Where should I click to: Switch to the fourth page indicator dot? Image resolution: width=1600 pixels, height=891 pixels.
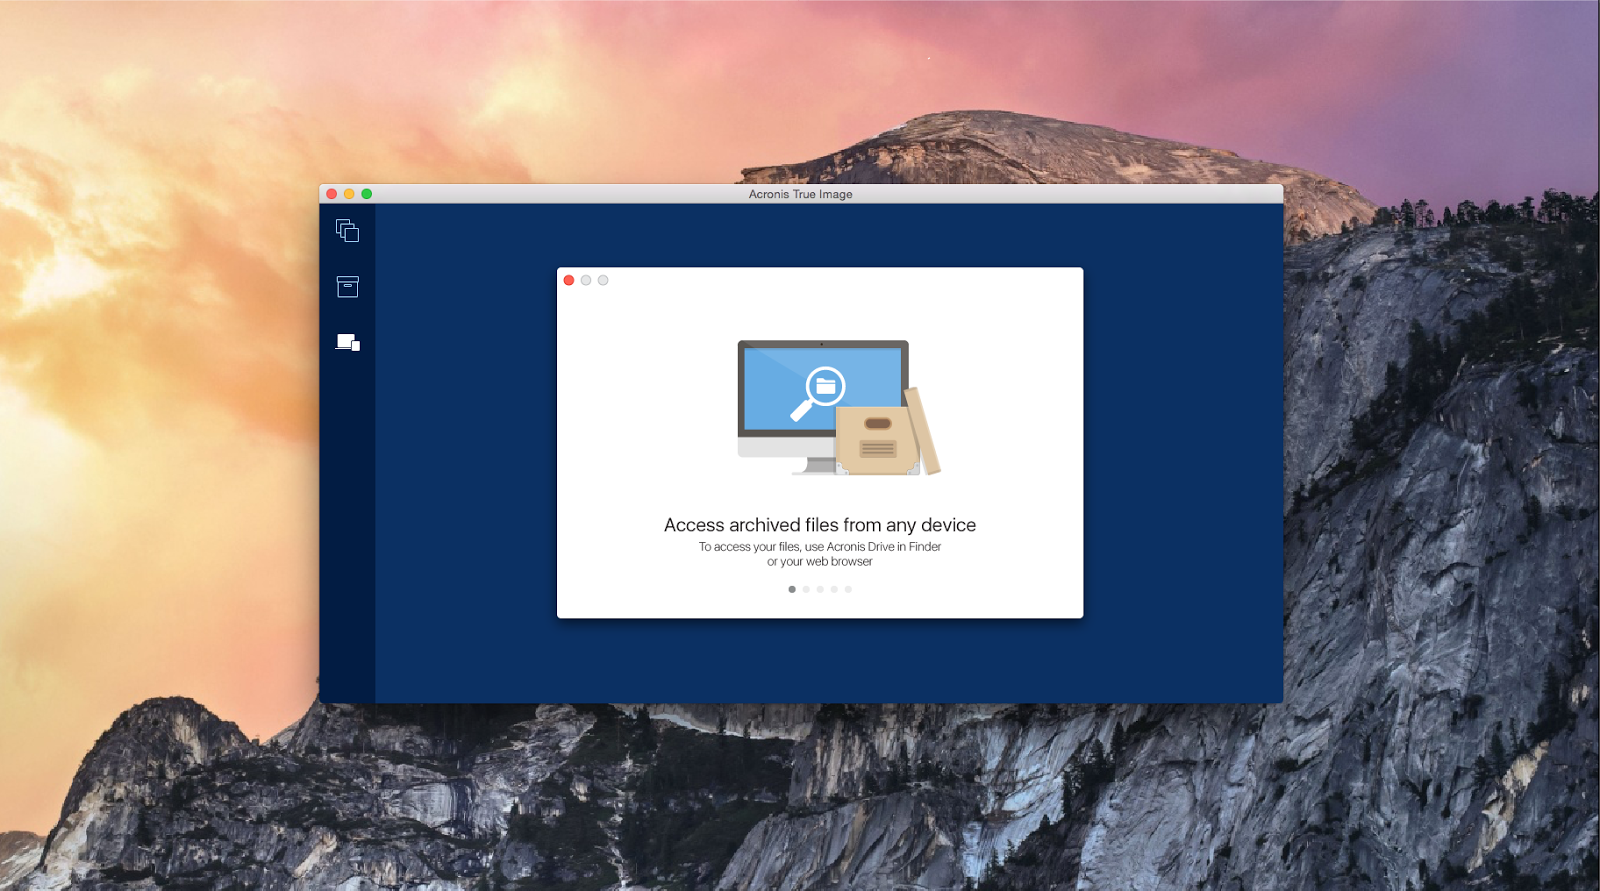[x=834, y=589]
